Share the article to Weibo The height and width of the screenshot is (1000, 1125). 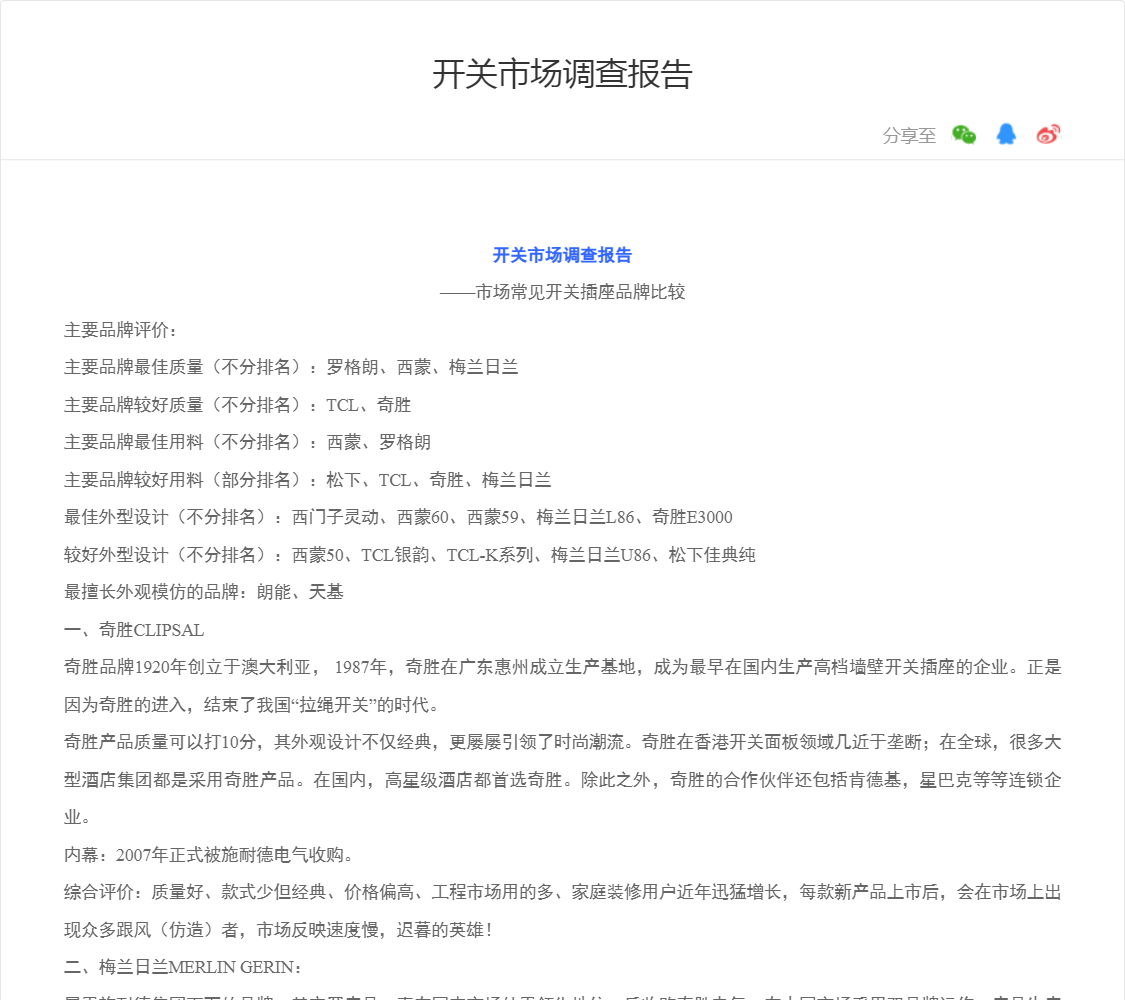pyautogui.click(x=1048, y=134)
